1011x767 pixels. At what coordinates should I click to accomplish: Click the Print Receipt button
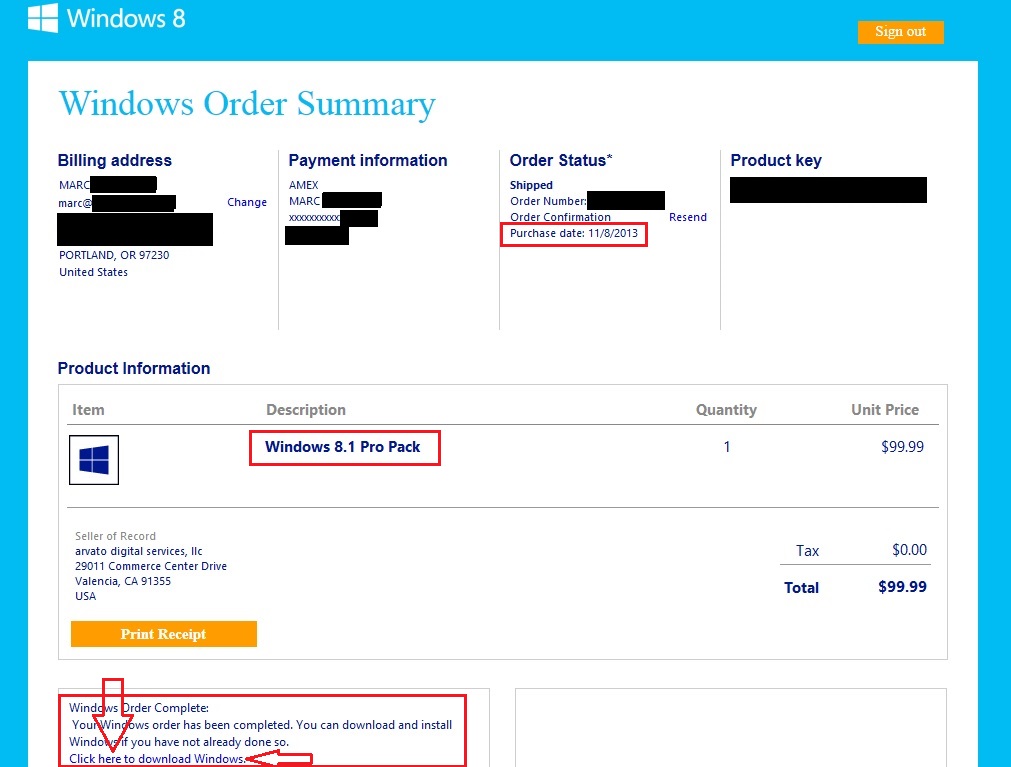tap(164, 634)
